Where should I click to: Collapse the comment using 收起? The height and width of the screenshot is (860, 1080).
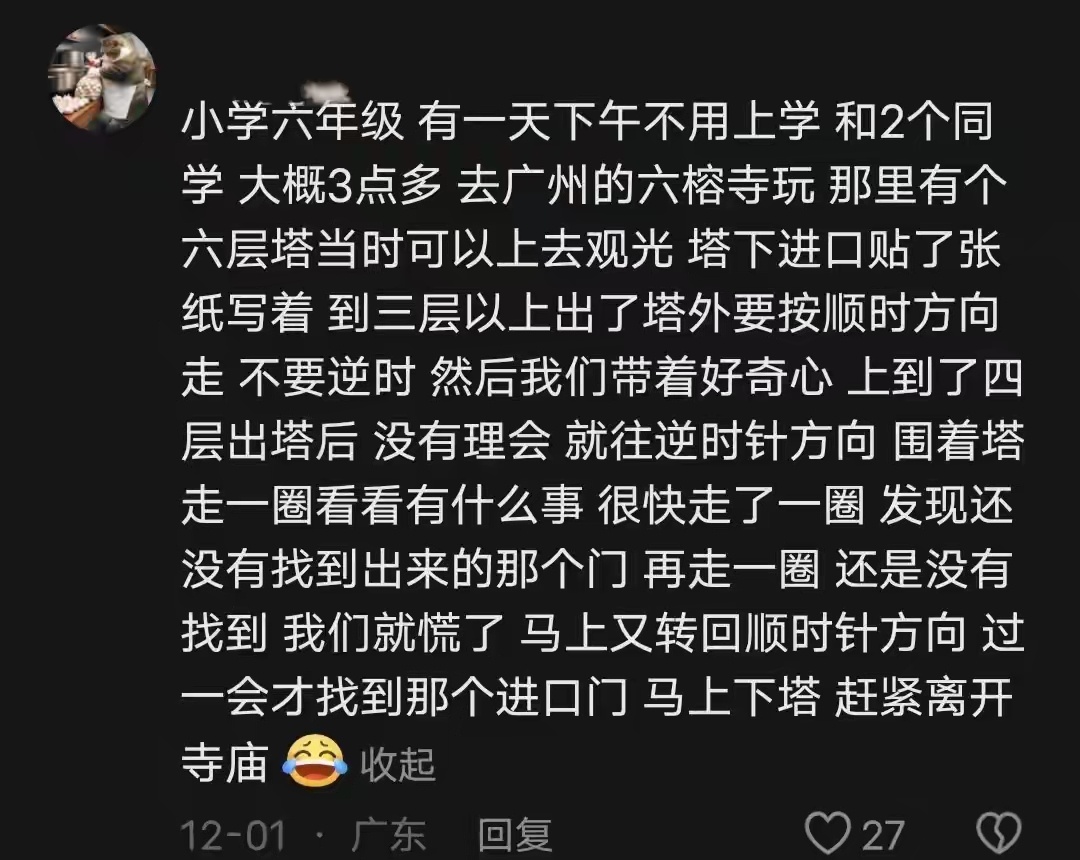398,764
